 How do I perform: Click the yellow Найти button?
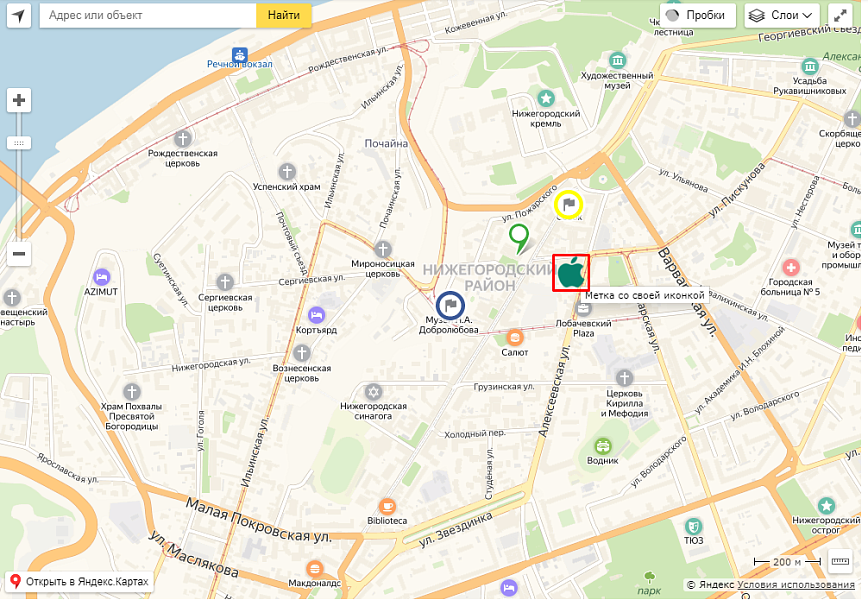(283, 15)
